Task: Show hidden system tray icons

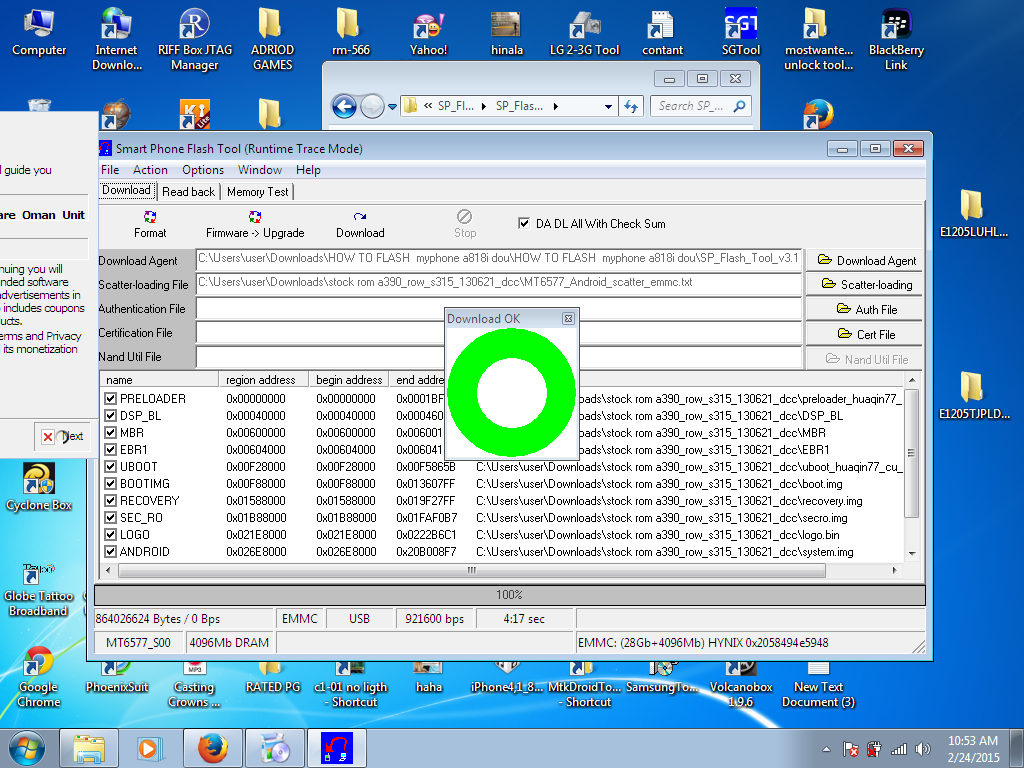Action: pyautogui.click(x=826, y=749)
